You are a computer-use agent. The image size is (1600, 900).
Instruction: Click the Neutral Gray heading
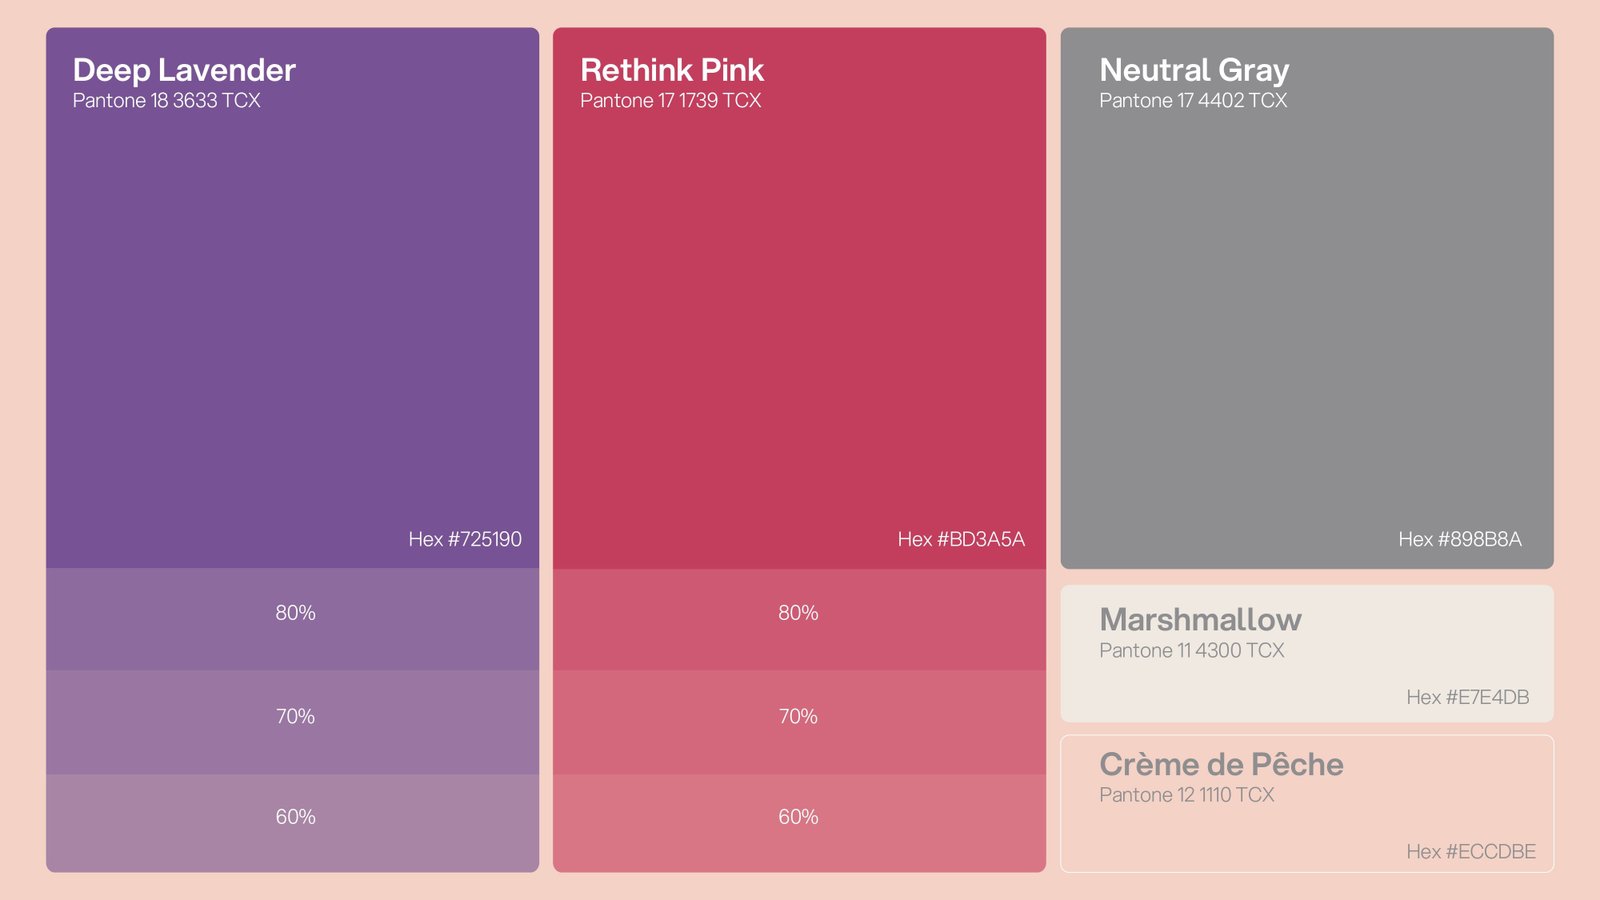[1194, 70]
